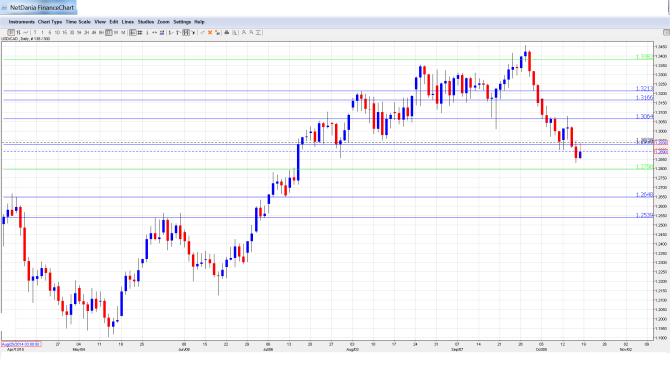670x377 pixels.
Task: Open the Lines menu
Action: 128,22
